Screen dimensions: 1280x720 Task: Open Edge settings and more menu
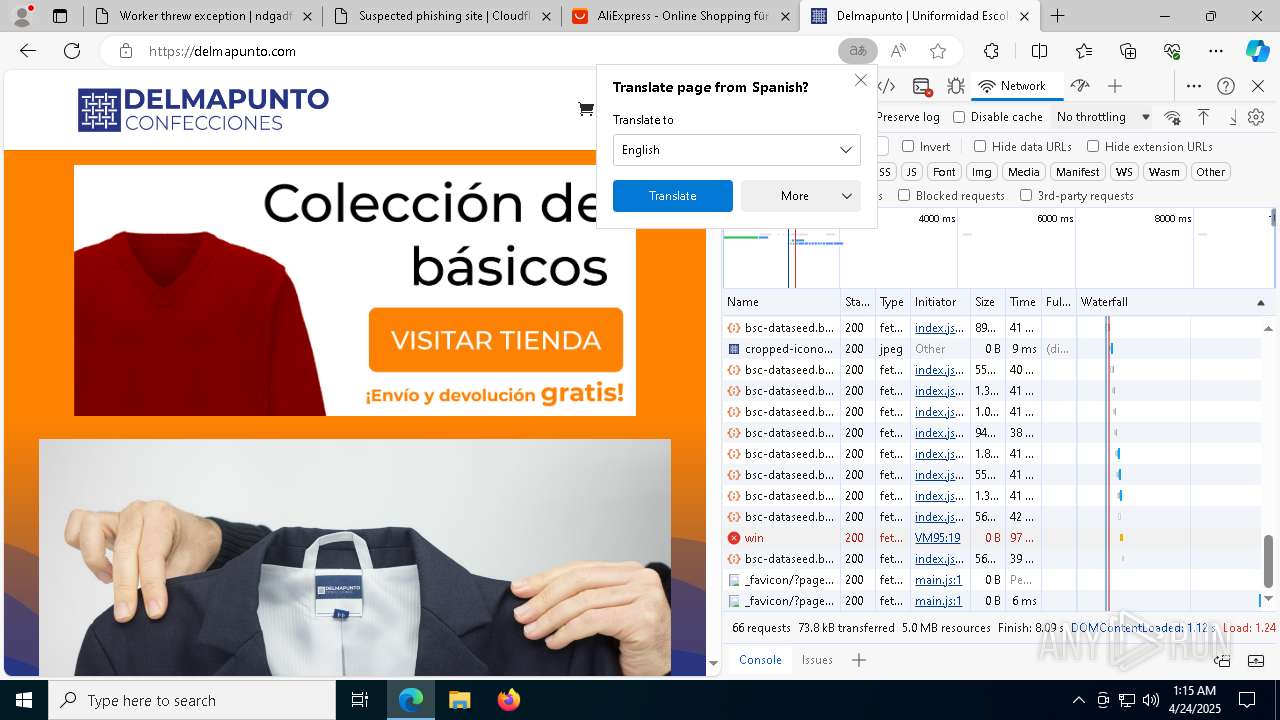(x=1216, y=51)
